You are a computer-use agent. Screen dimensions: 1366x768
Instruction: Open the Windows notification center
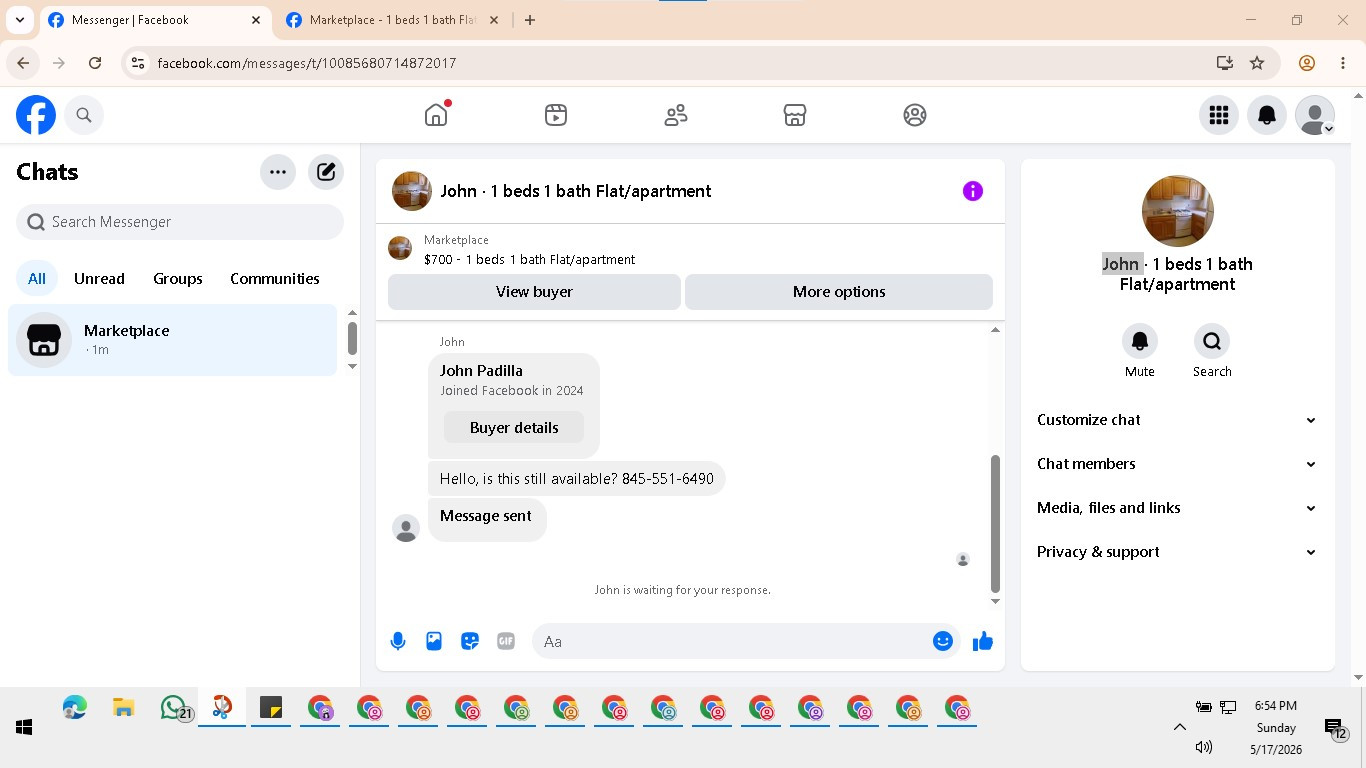(1335, 730)
